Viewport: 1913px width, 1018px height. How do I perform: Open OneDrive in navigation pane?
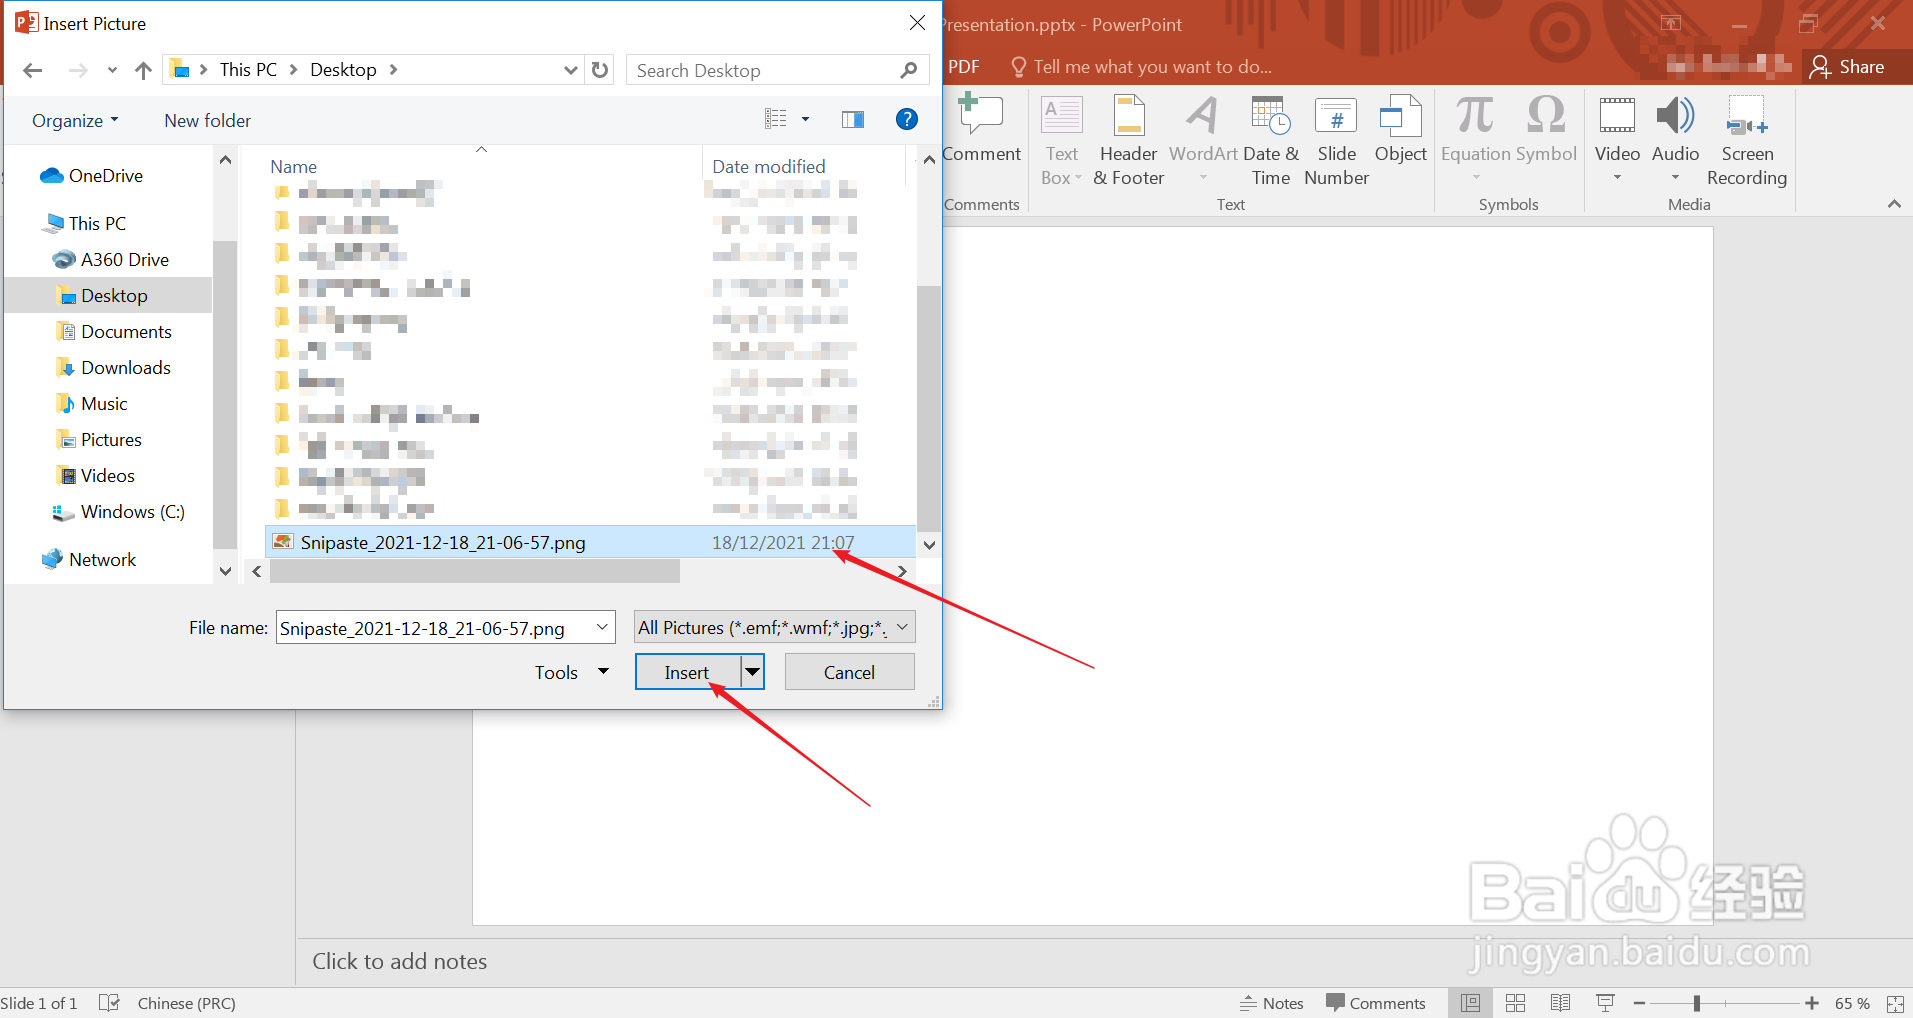coord(106,176)
